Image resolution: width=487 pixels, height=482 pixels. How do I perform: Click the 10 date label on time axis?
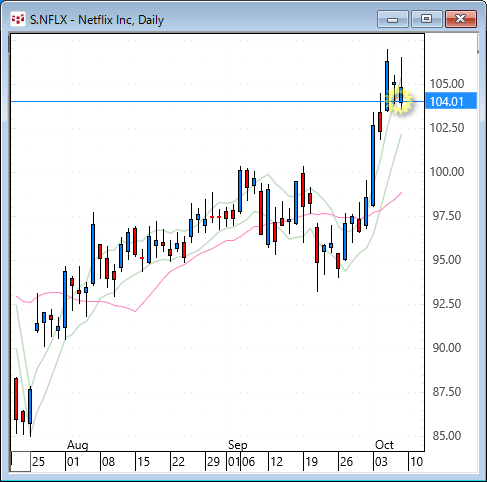416,462
